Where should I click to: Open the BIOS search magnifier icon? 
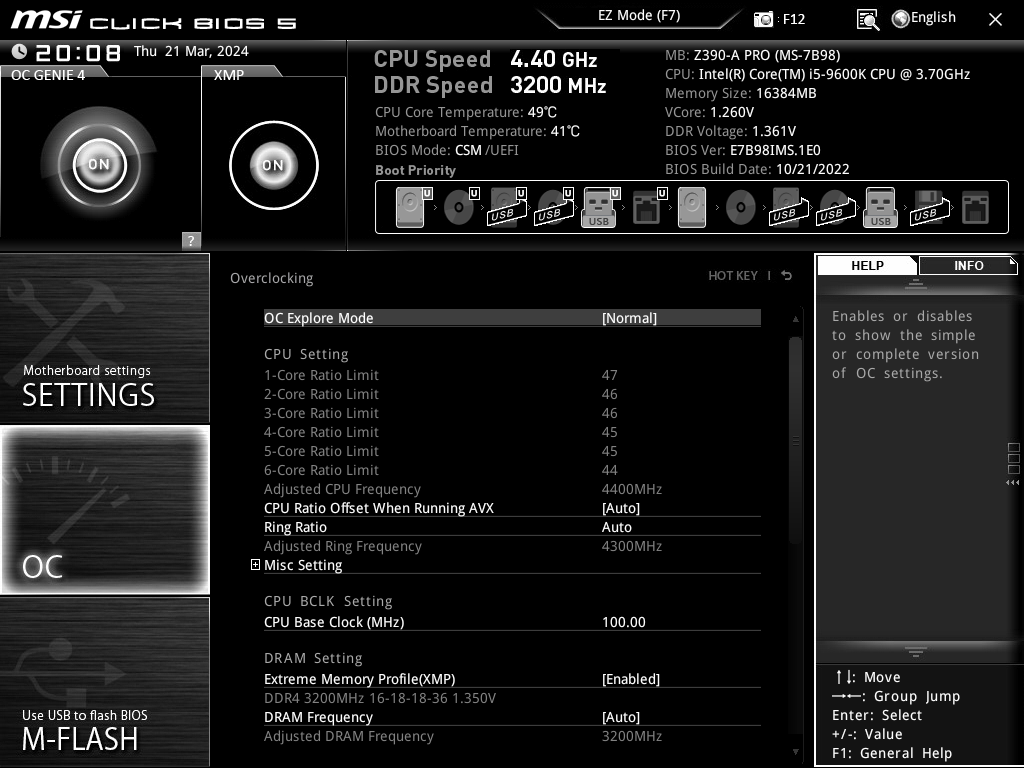point(867,20)
